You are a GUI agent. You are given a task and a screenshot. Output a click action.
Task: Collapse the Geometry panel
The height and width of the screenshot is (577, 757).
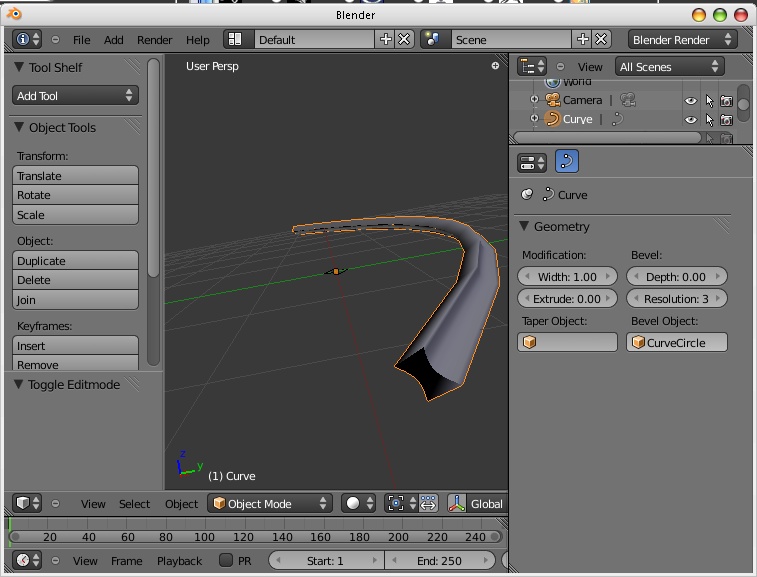pos(524,226)
